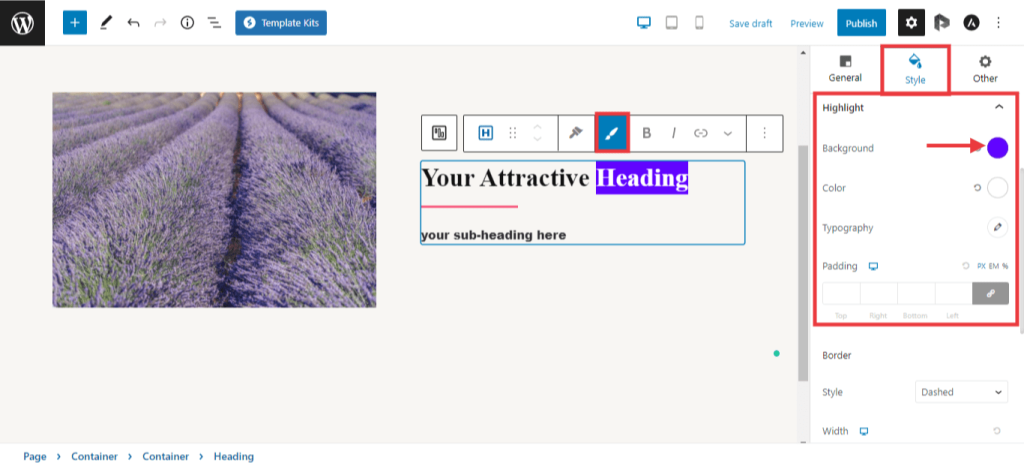Switch to the Other tab
Image resolution: width=1024 pixels, height=469 pixels.
click(985, 69)
